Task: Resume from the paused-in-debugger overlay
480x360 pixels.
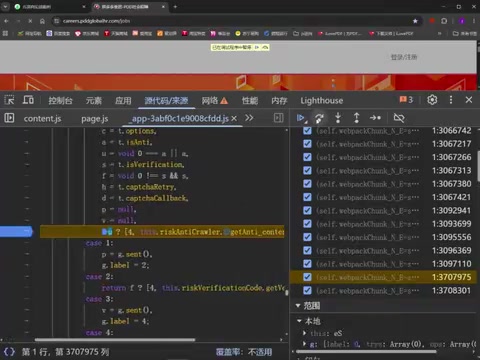Action: [257, 47]
